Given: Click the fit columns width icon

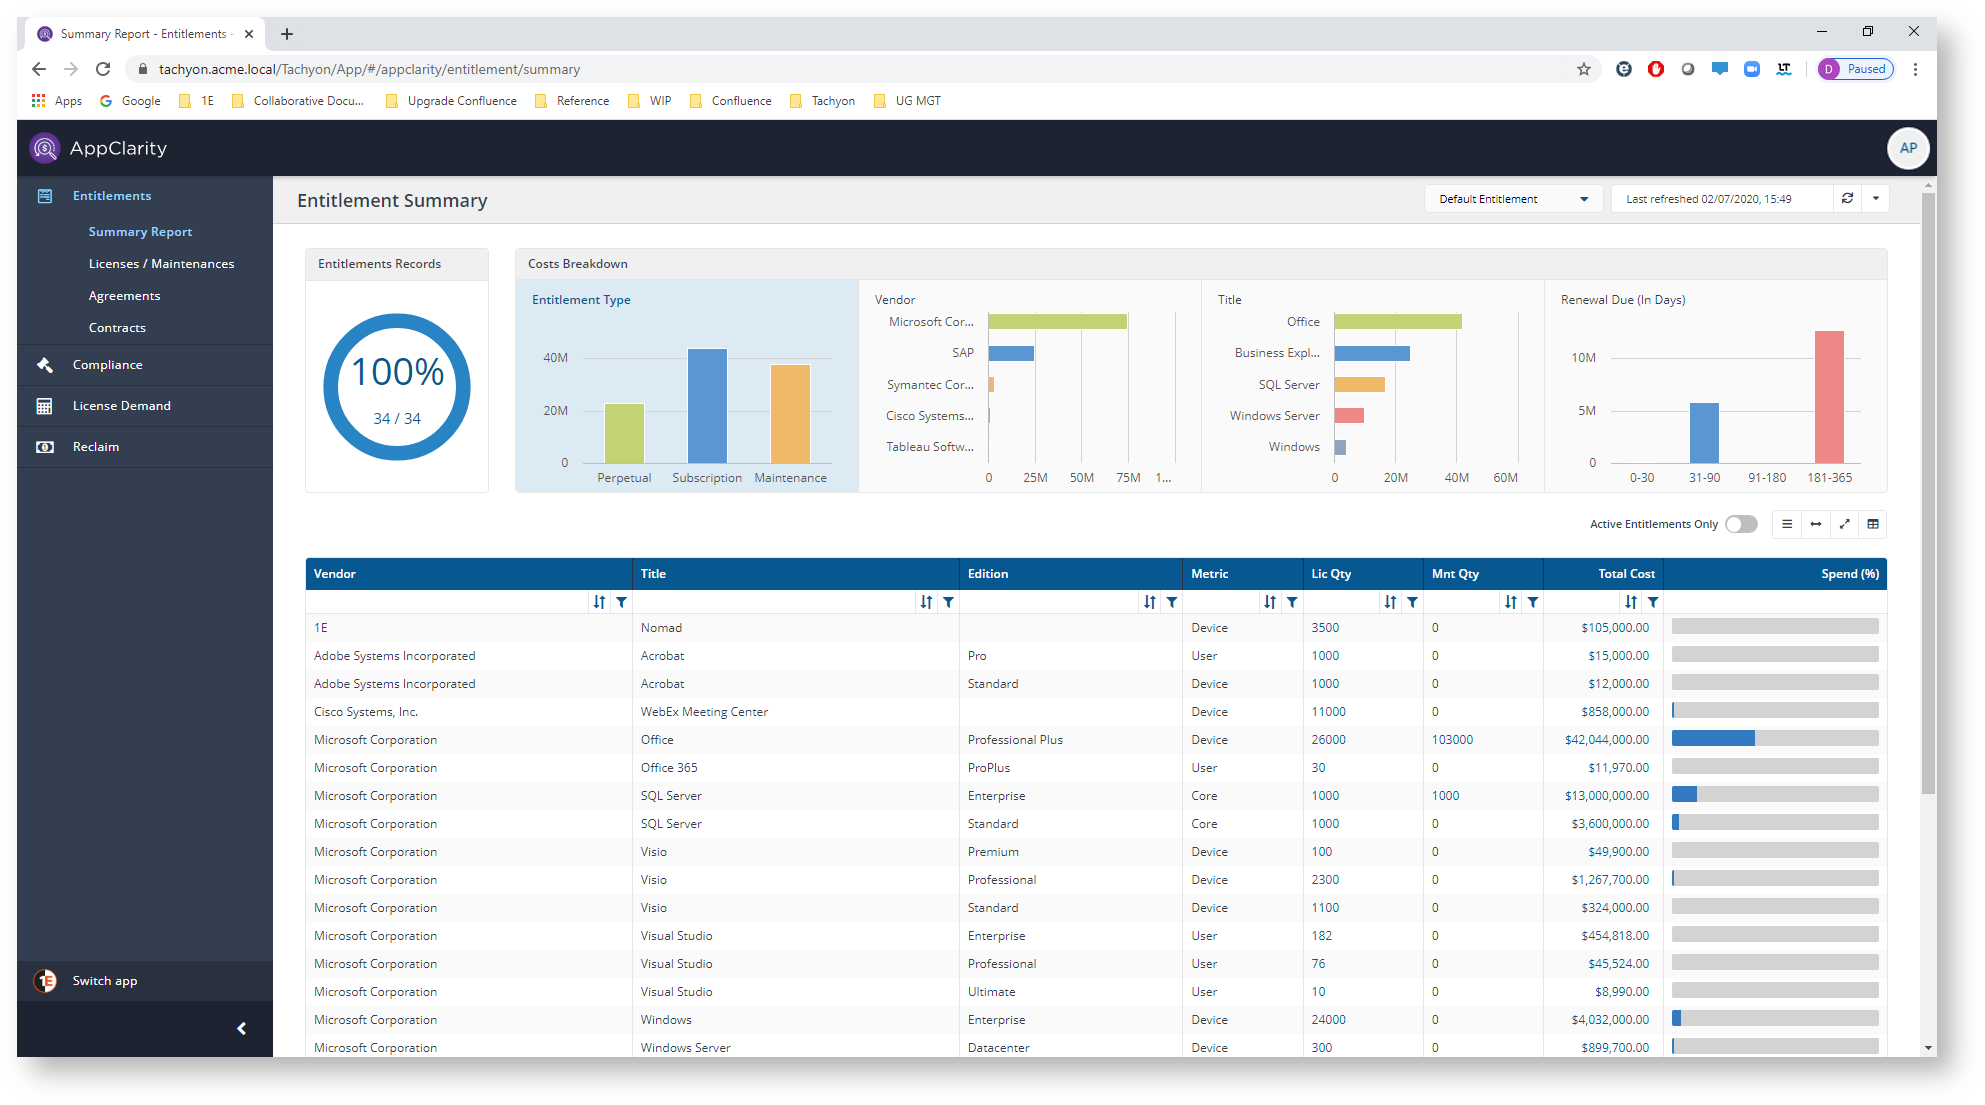Looking at the screenshot, I should (x=1816, y=524).
